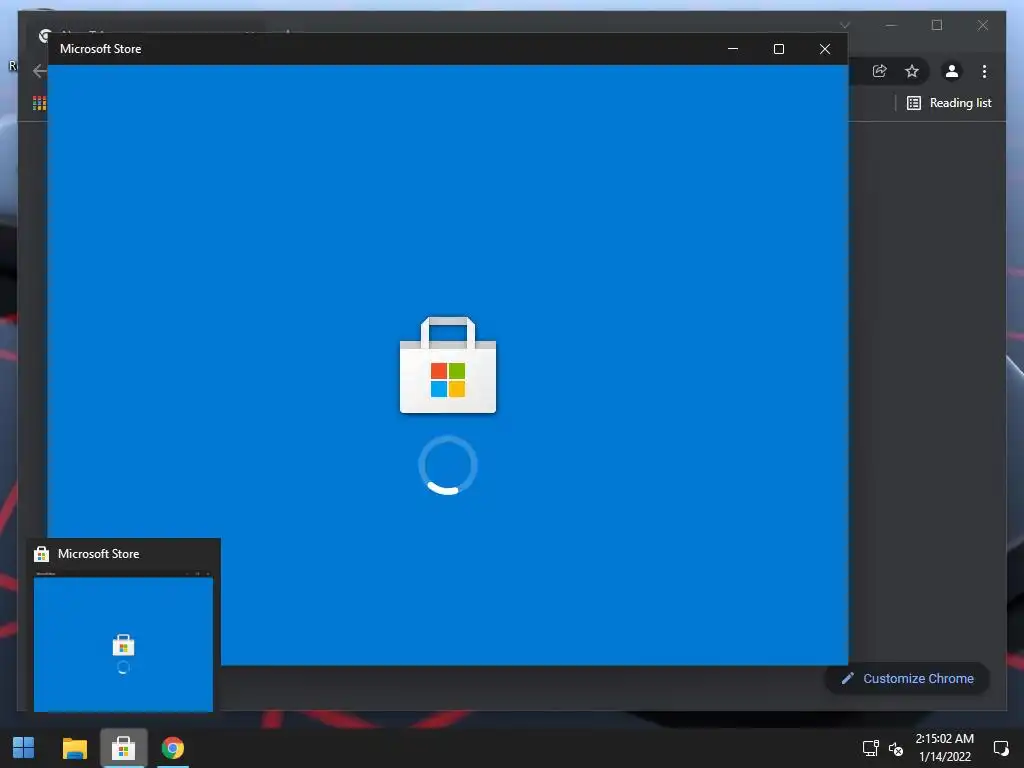Click the Microsoft Store preview title label
Viewport: 1024px width, 768px height.
tap(99, 554)
